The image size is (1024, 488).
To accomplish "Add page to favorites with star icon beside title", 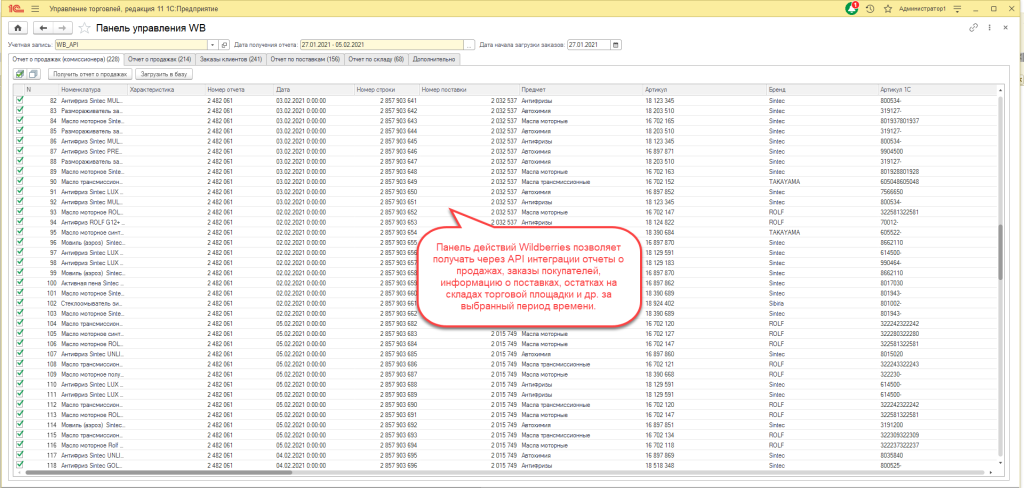I will pos(84,28).
